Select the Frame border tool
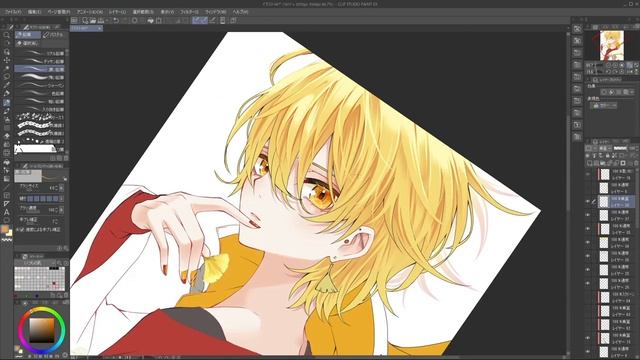The width and height of the screenshot is (640, 360). pos(7,195)
